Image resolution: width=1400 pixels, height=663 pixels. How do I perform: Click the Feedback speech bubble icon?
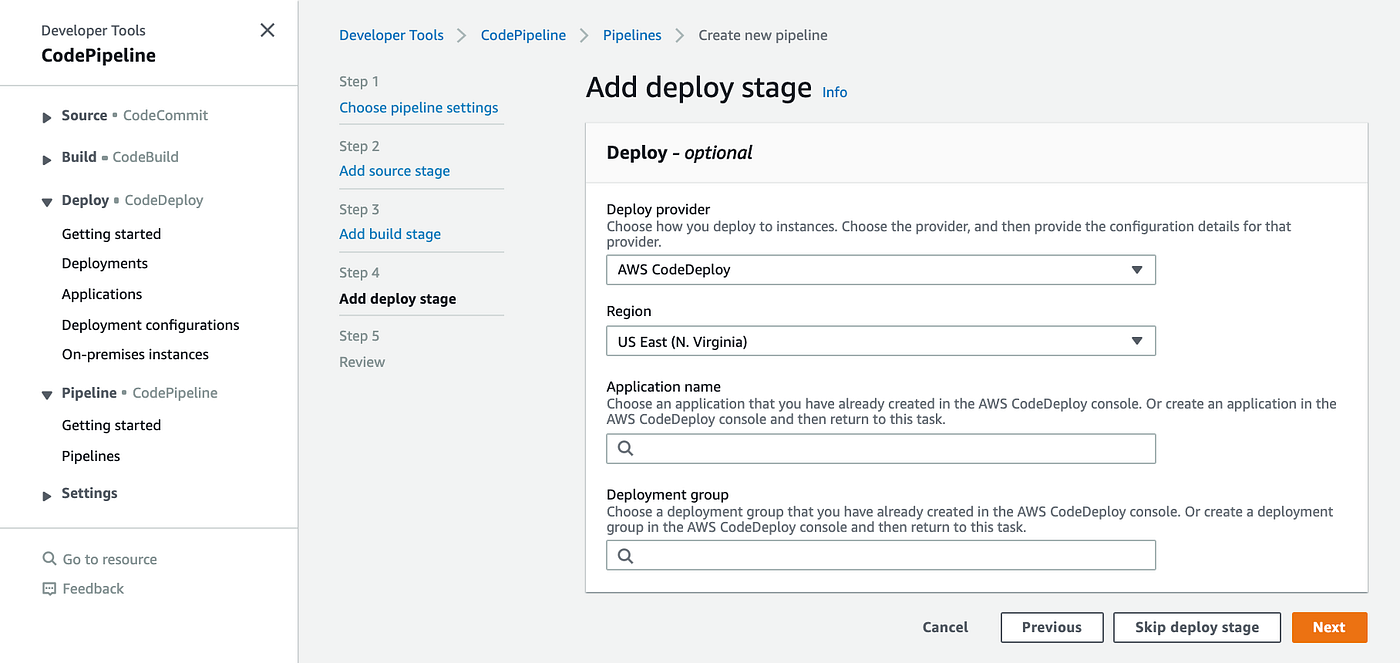[x=49, y=589]
